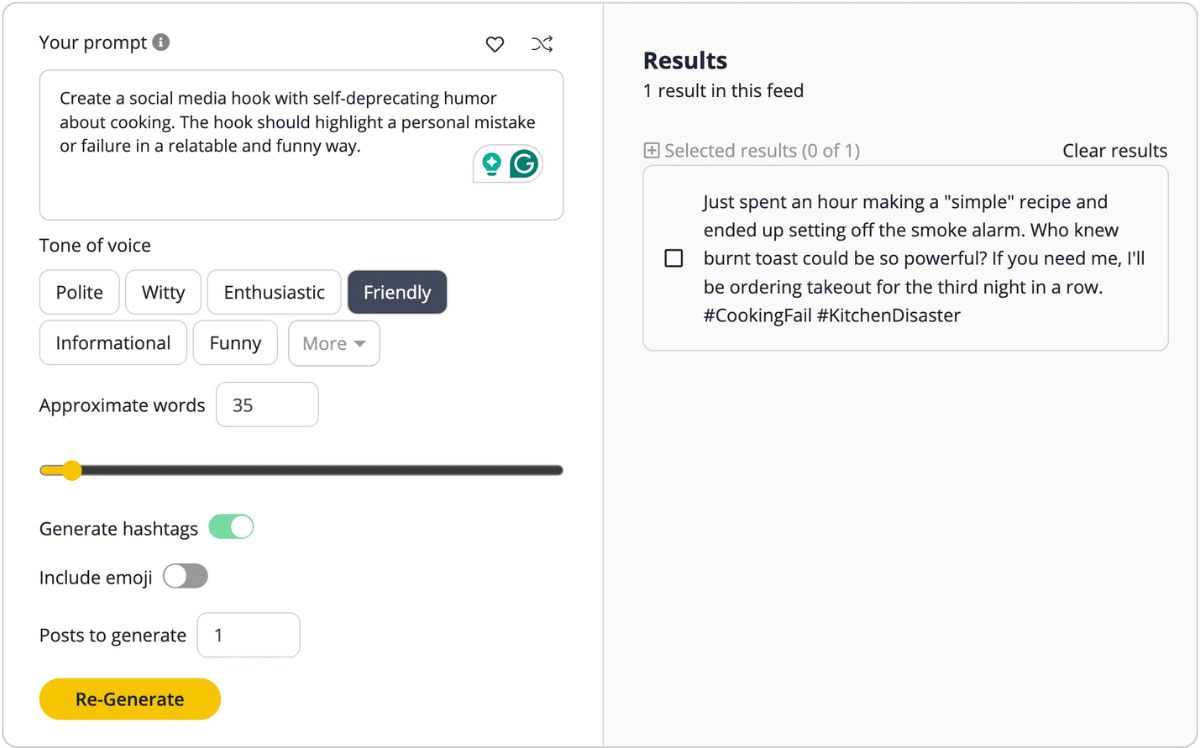Open the prompt info tooltip icon
1200x748 pixels.
tap(163, 42)
